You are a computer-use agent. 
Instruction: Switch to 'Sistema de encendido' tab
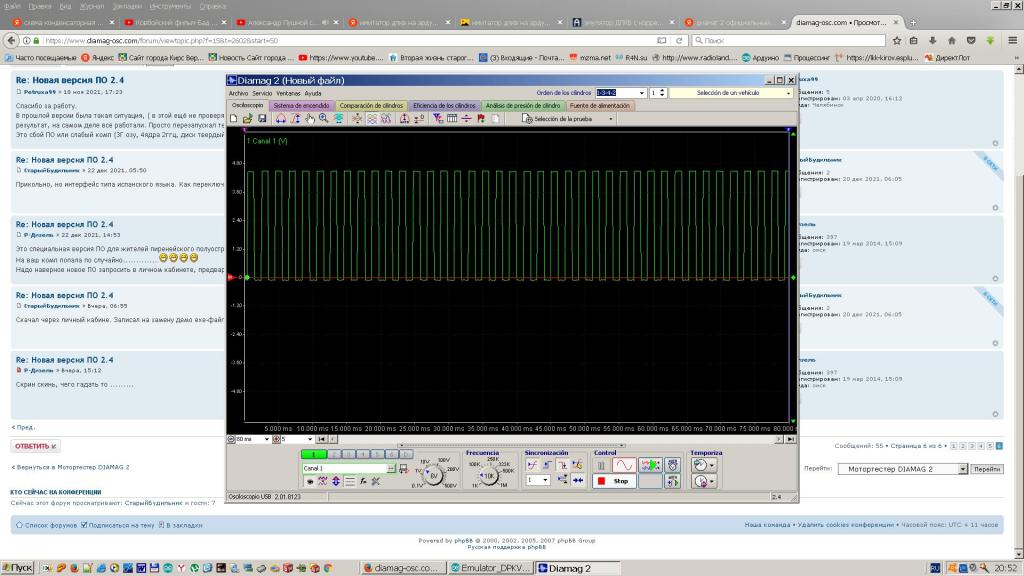click(x=301, y=105)
